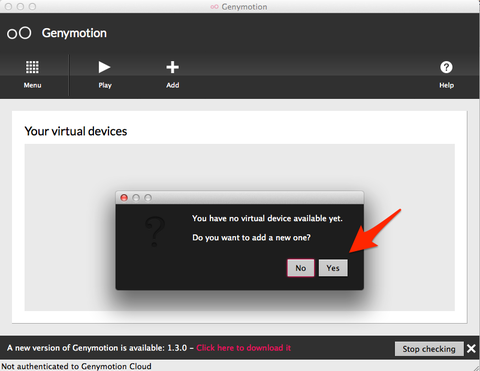Click 'You have no virtual device available yet.' text
This screenshot has width=480, height=371.
267,218
